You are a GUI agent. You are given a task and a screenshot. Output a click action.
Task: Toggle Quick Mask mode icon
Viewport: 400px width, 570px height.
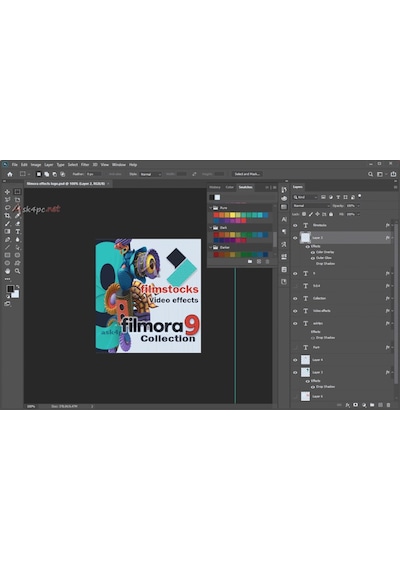[7, 304]
